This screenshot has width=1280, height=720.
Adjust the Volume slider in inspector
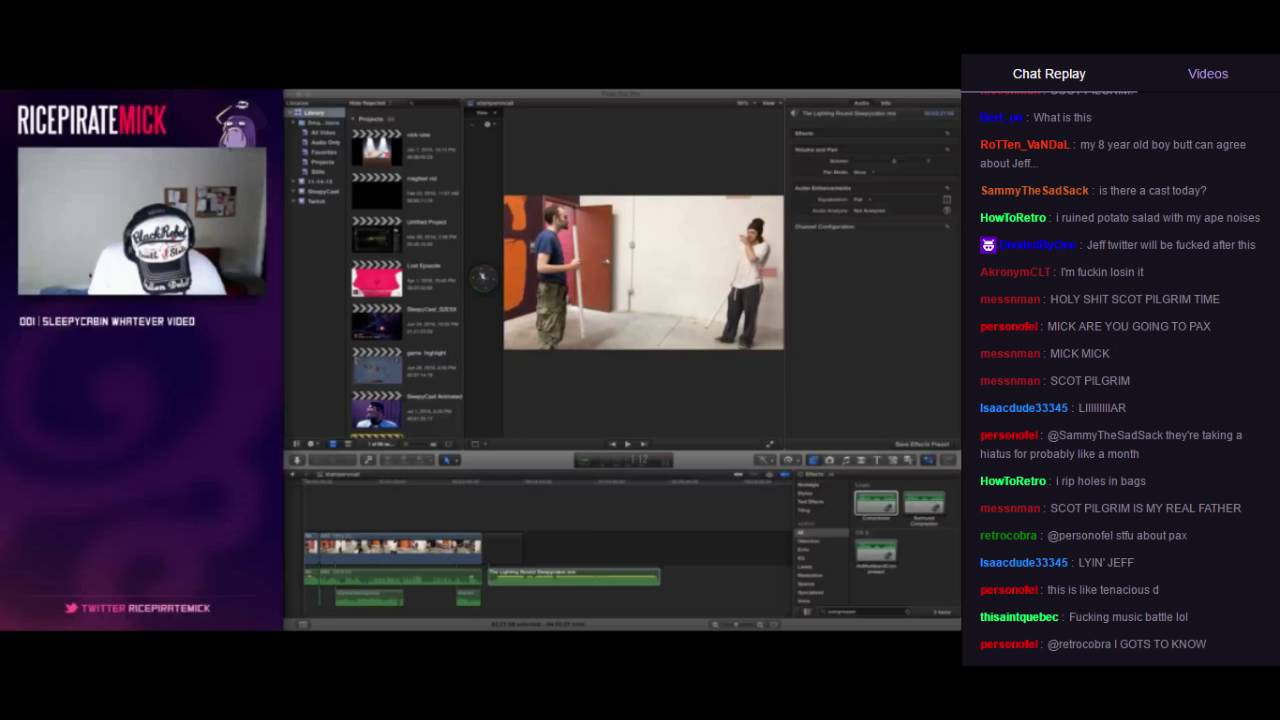point(894,161)
